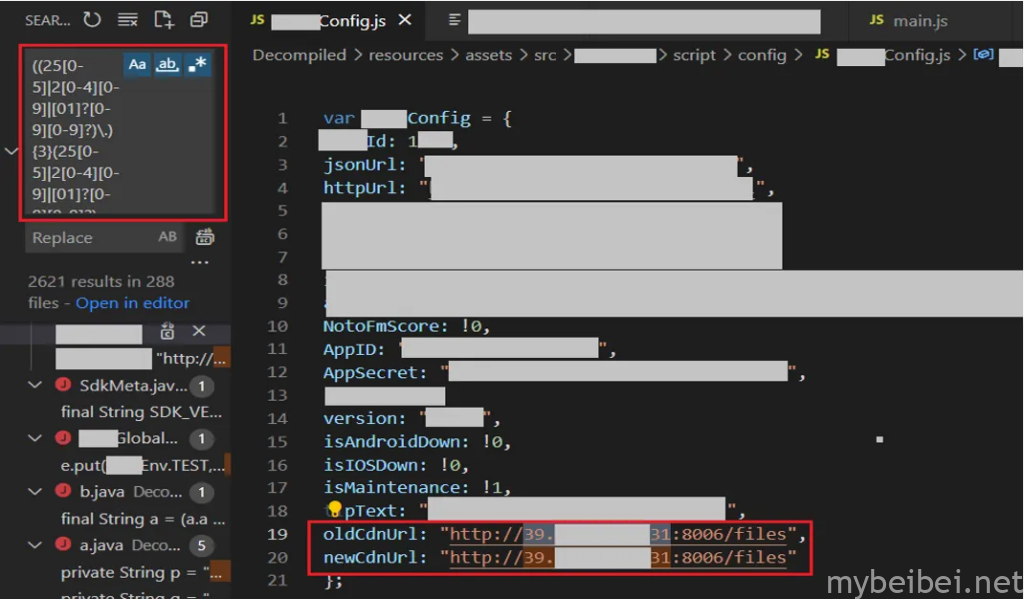
Task: Close the Config.js editor tab
Action: (x=404, y=20)
